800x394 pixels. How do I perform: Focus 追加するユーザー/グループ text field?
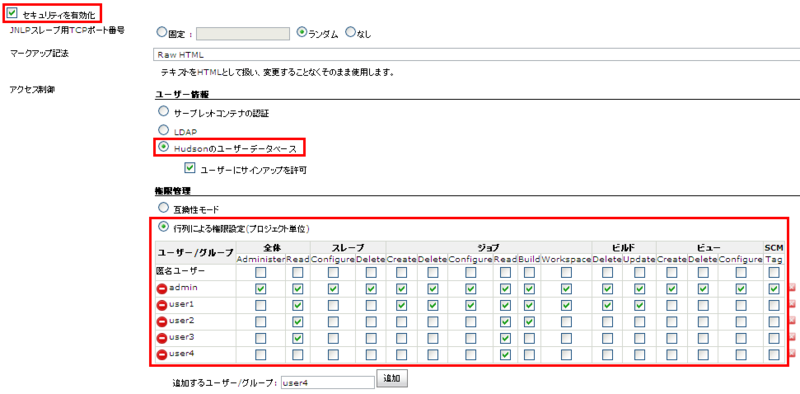tap(328, 382)
